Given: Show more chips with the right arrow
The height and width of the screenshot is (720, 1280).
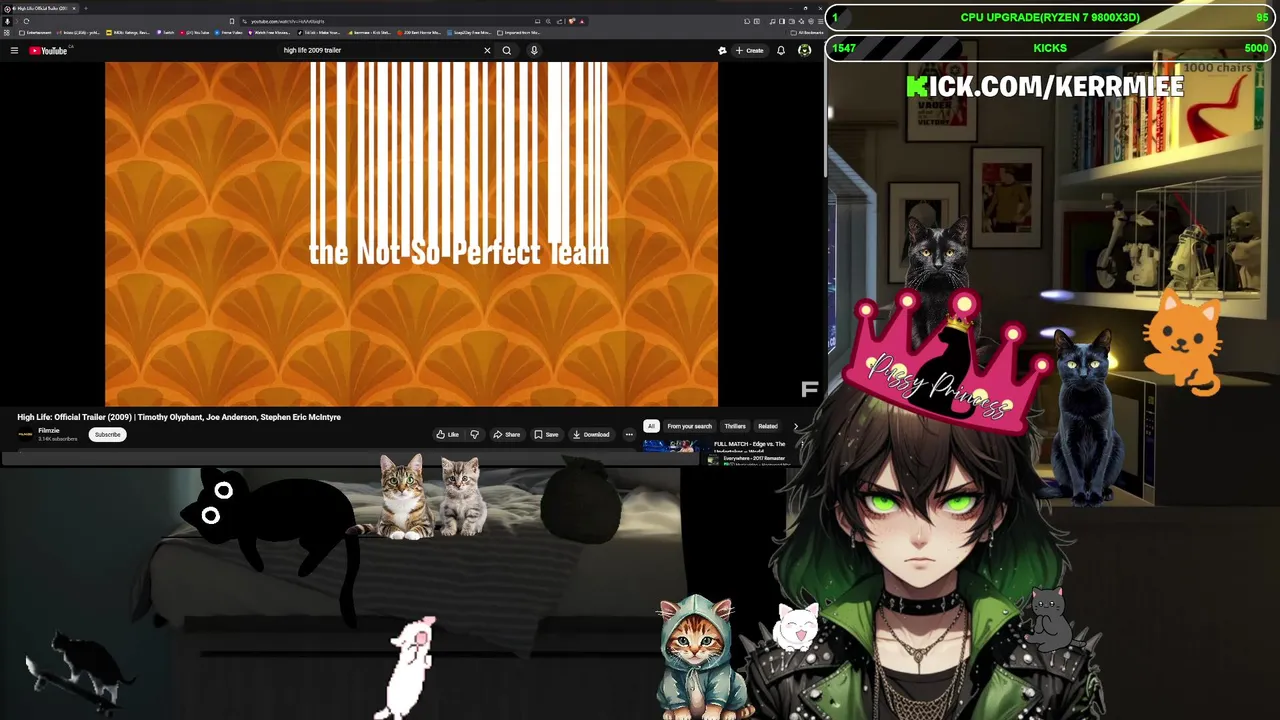Looking at the screenshot, I should click(x=796, y=426).
